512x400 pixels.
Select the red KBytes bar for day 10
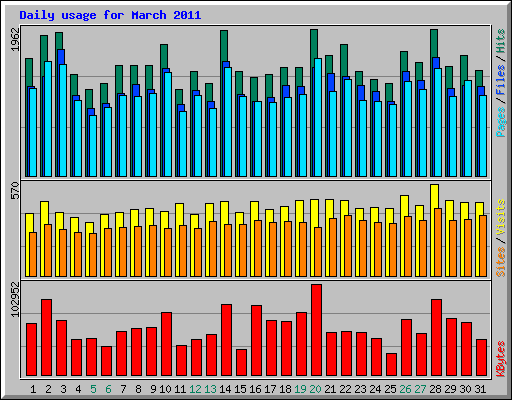pyautogui.click(x=166, y=344)
